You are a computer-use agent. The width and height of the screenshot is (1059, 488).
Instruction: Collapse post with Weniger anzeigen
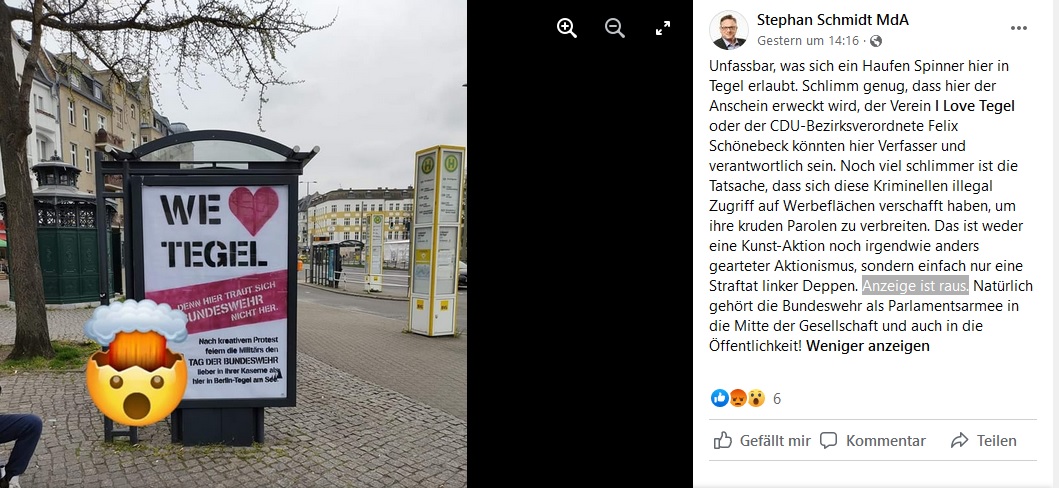[868, 346]
